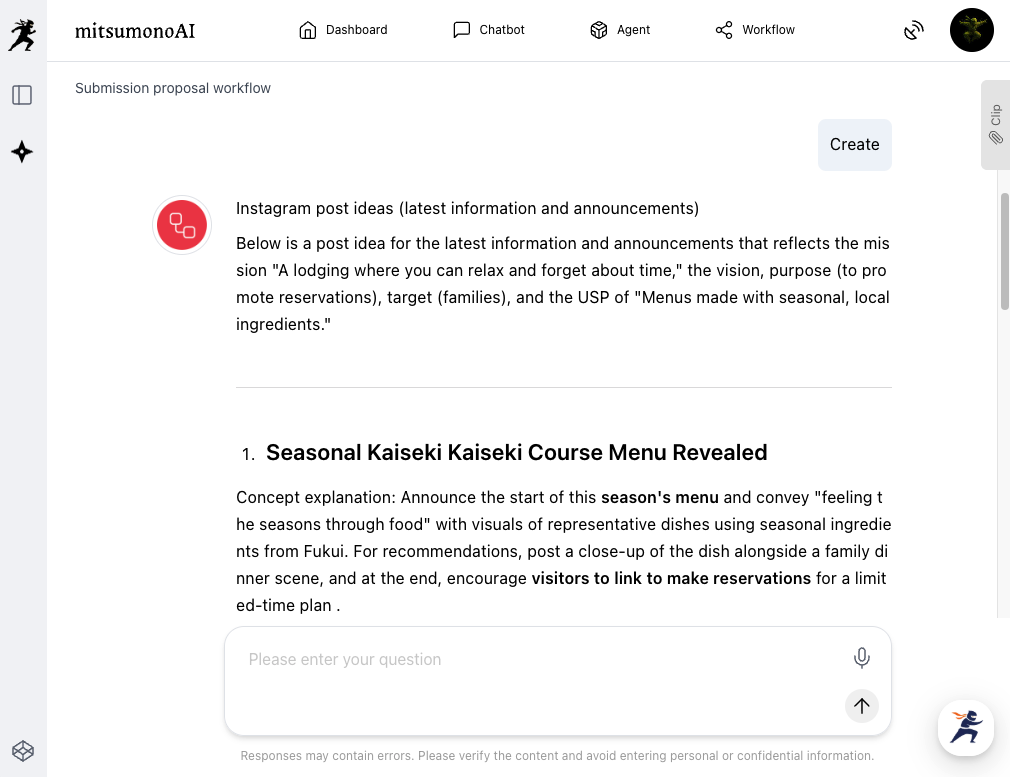Go to the Agent tab

pyautogui.click(x=620, y=30)
